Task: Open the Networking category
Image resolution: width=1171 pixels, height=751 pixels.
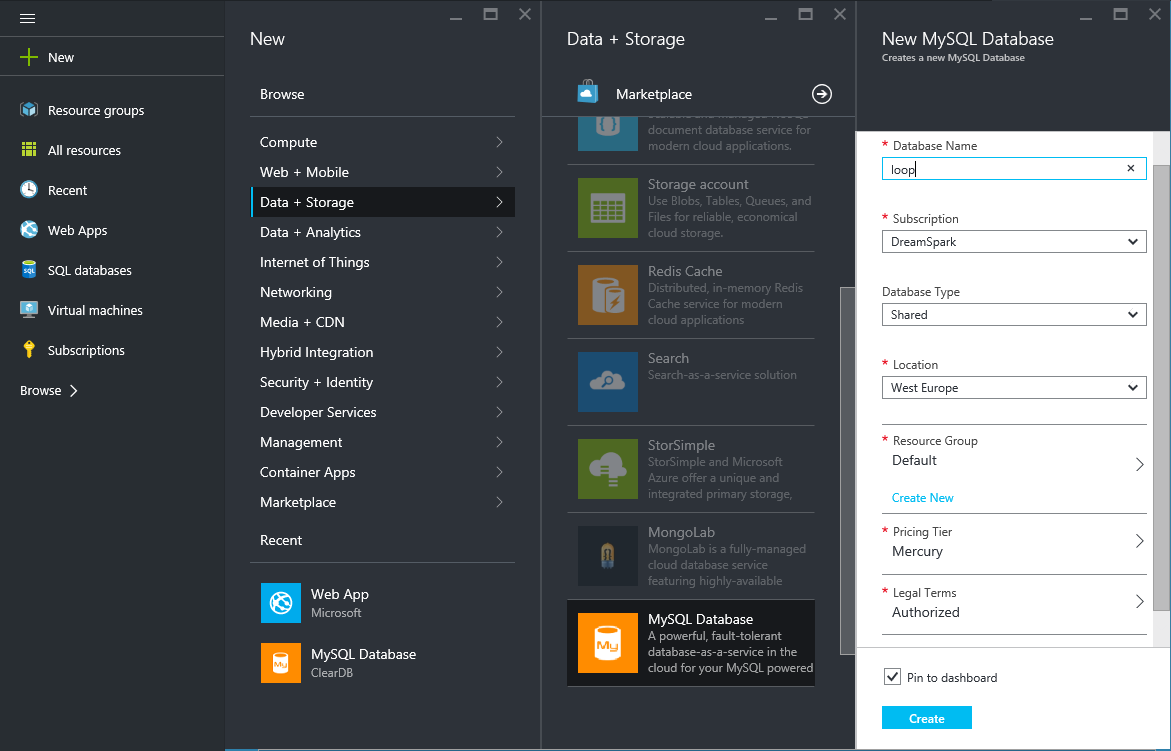Action: click(x=383, y=292)
